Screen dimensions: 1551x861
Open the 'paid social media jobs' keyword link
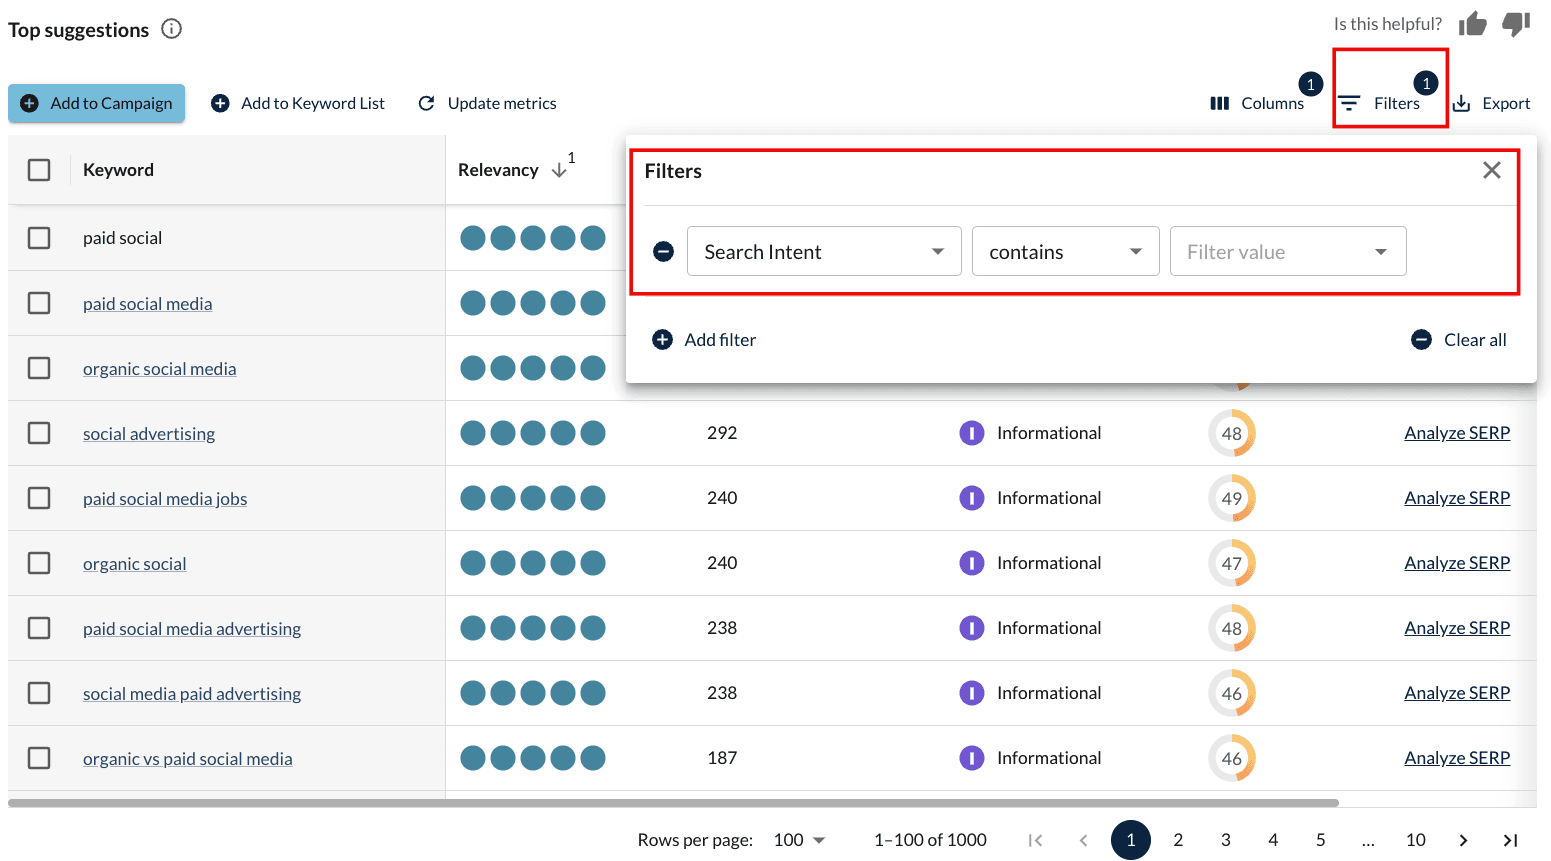click(165, 499)
